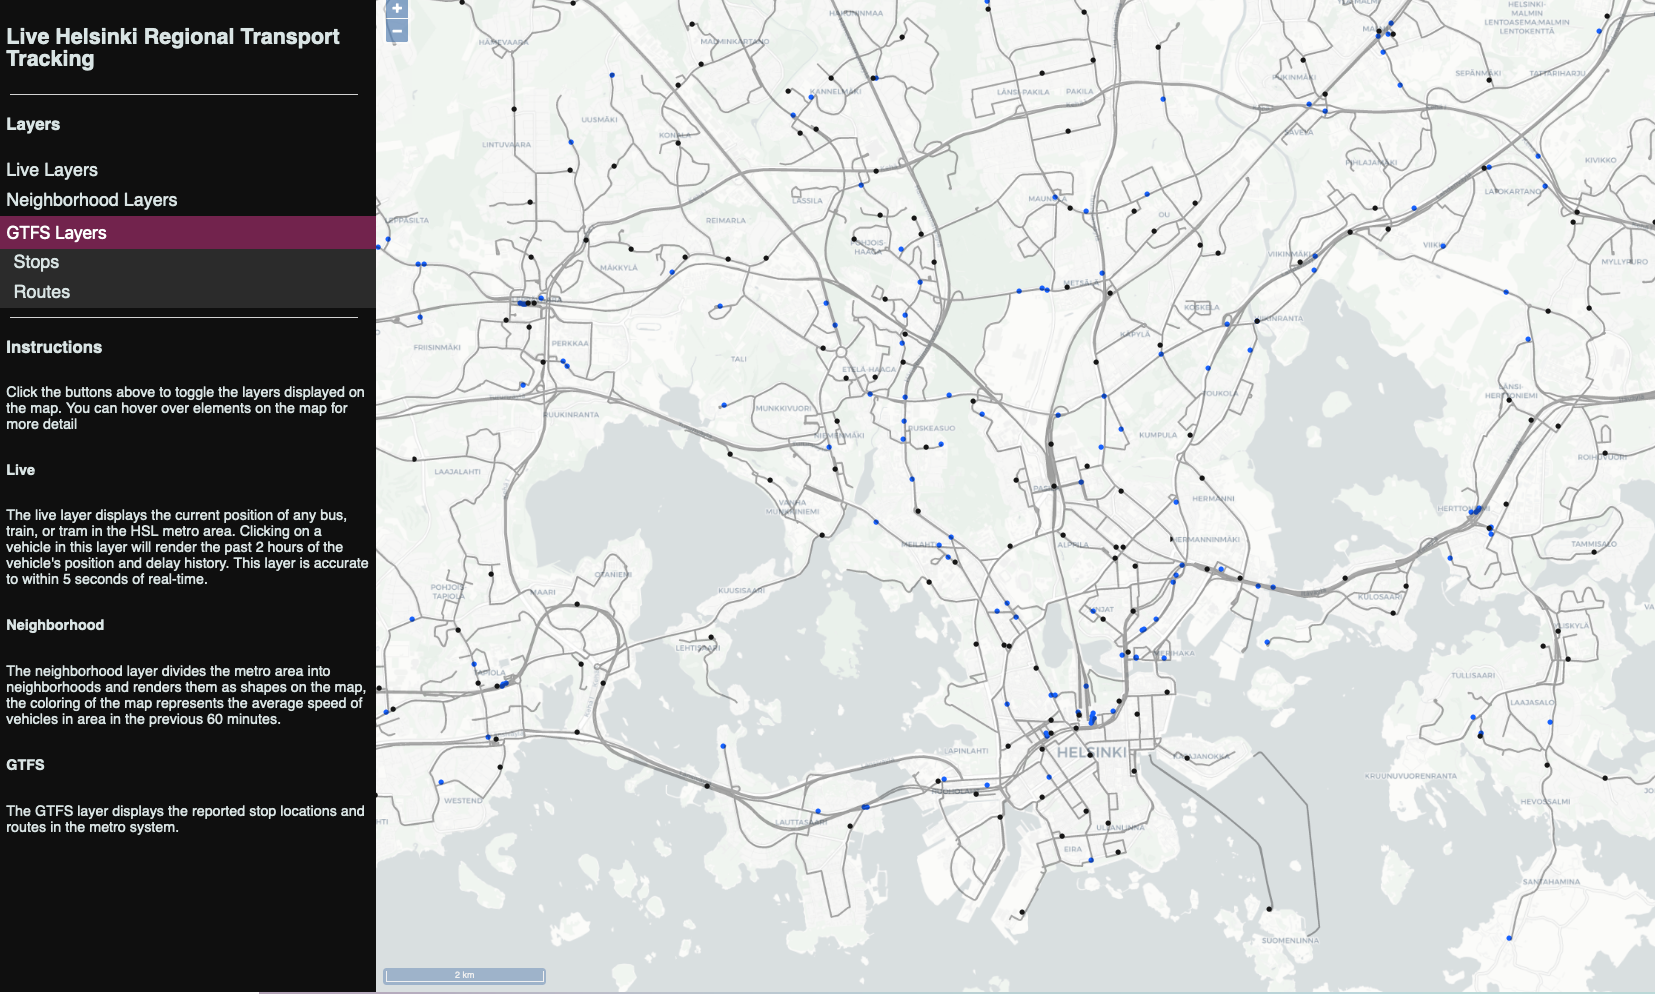The height and width of the screenshot is (994, 1655).
Task: Click the SANTAHAMINA map label
Action: click(x=1551, y=882)
